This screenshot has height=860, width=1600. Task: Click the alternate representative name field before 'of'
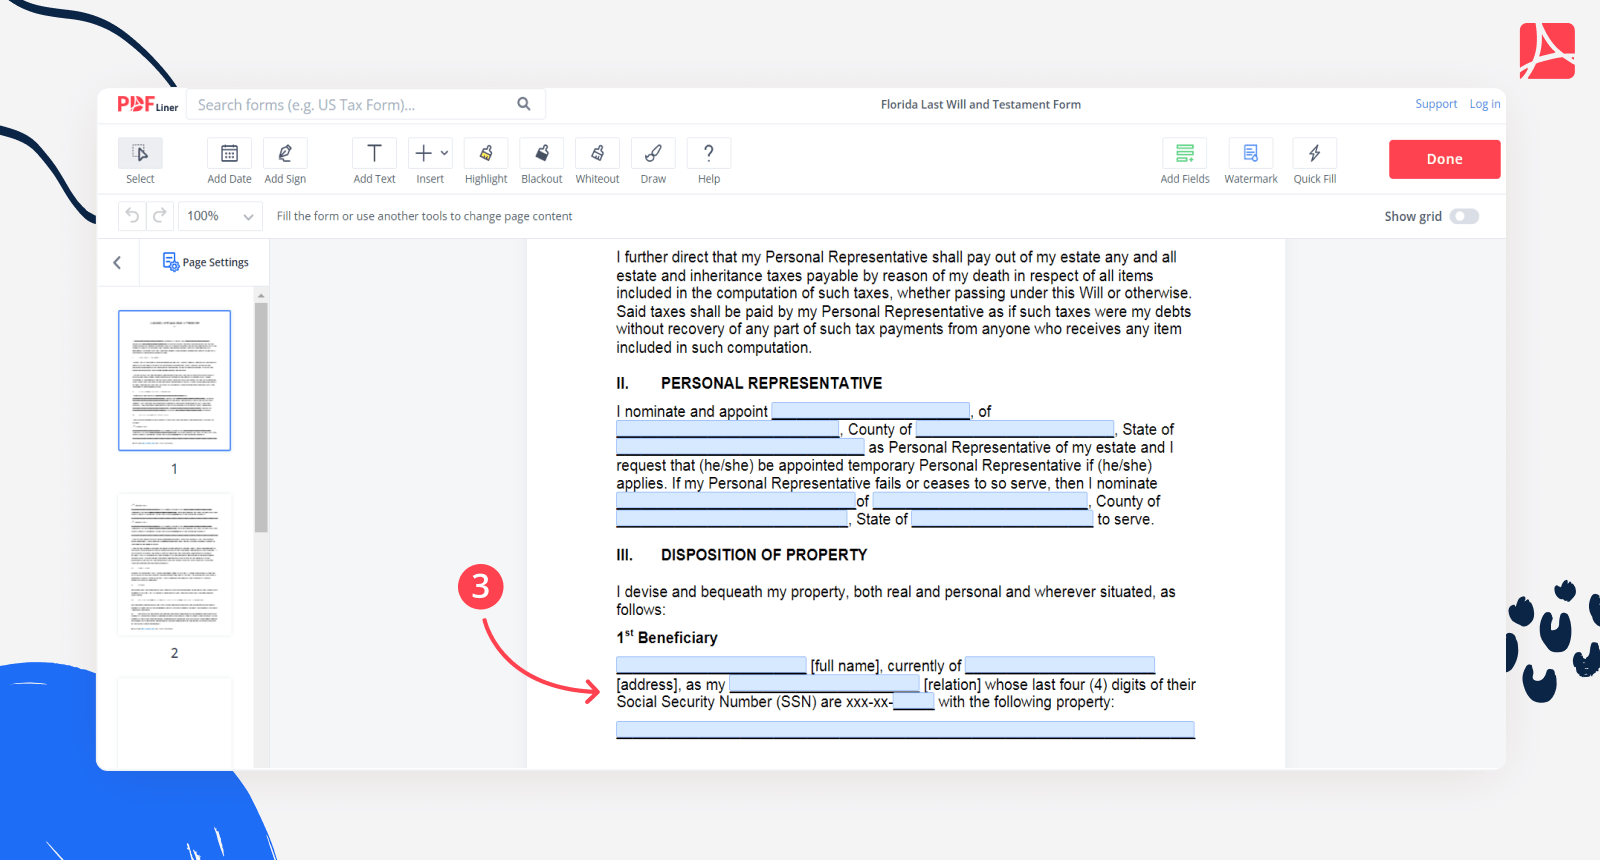pyautogui.click(x=736, y=501)
